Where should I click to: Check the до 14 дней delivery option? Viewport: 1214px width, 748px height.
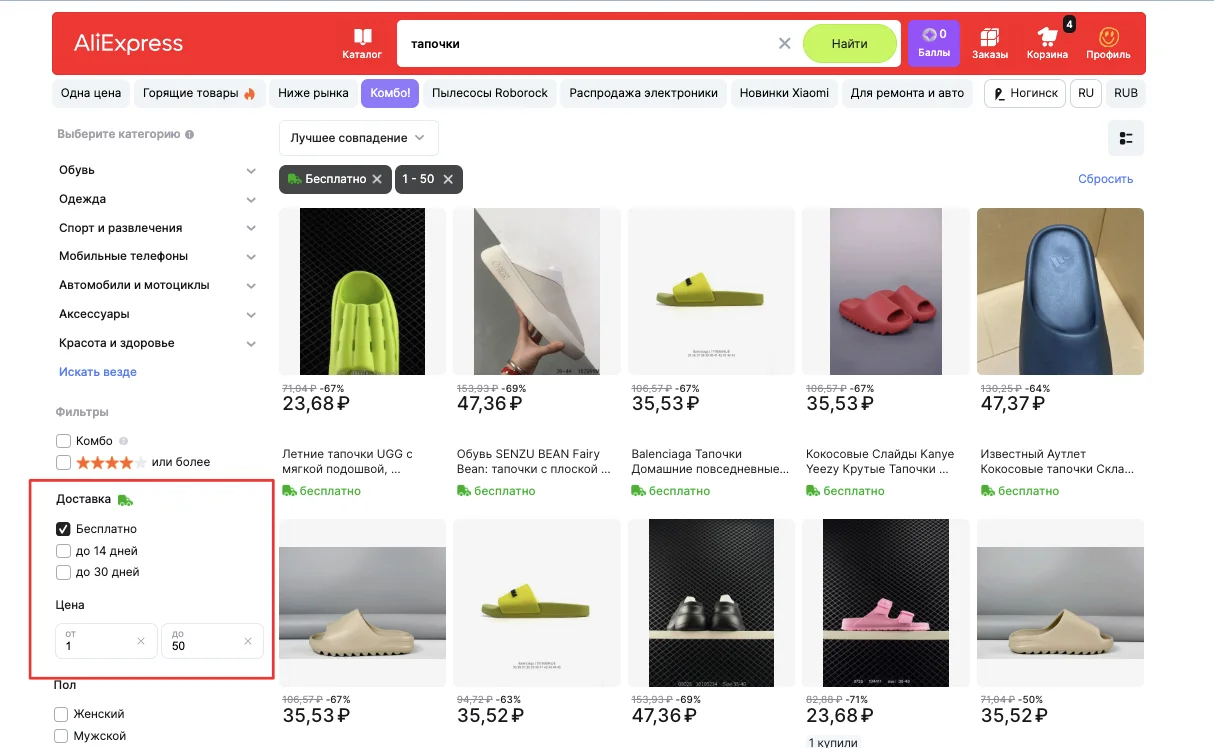[x=63, y=550]
